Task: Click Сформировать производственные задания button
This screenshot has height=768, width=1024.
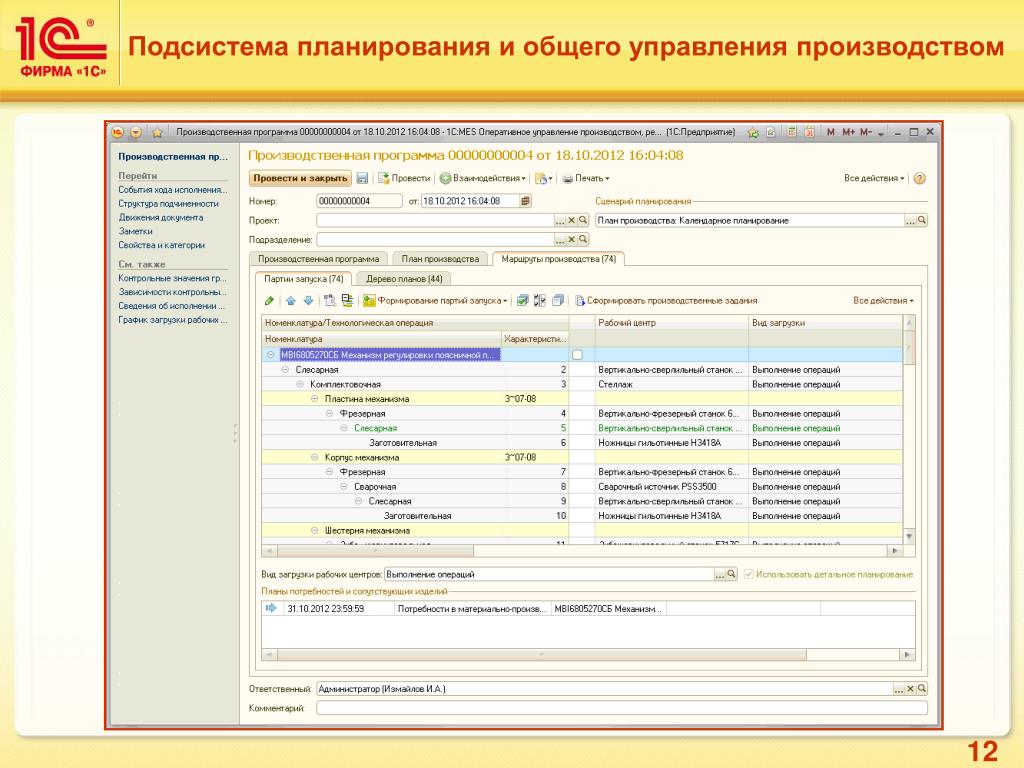Action: pos(665,300)
